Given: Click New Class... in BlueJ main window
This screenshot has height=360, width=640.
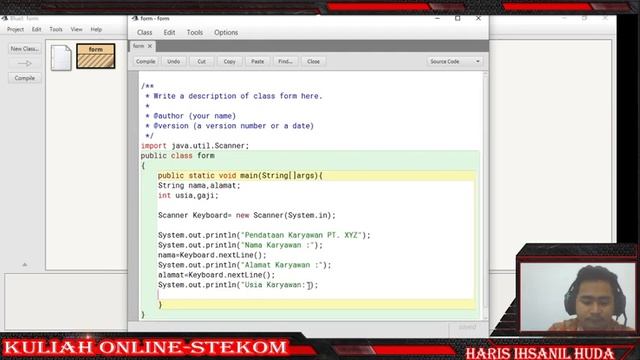Looking at the screenshot, I should [24, 49].
